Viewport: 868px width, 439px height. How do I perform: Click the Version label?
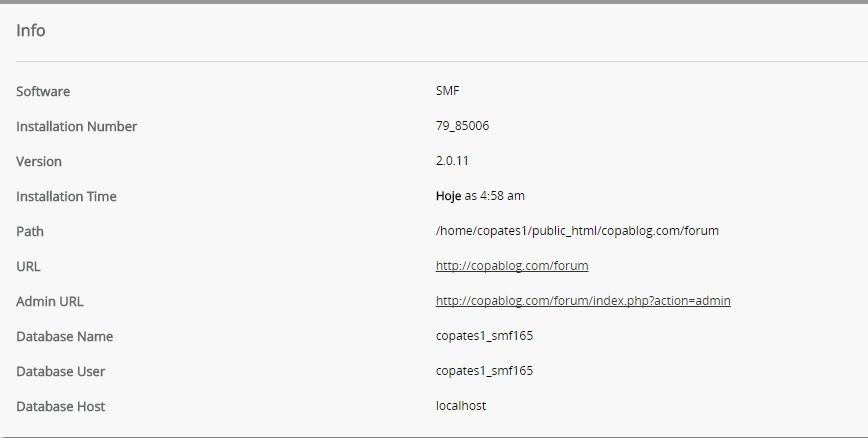click(39, 162)
